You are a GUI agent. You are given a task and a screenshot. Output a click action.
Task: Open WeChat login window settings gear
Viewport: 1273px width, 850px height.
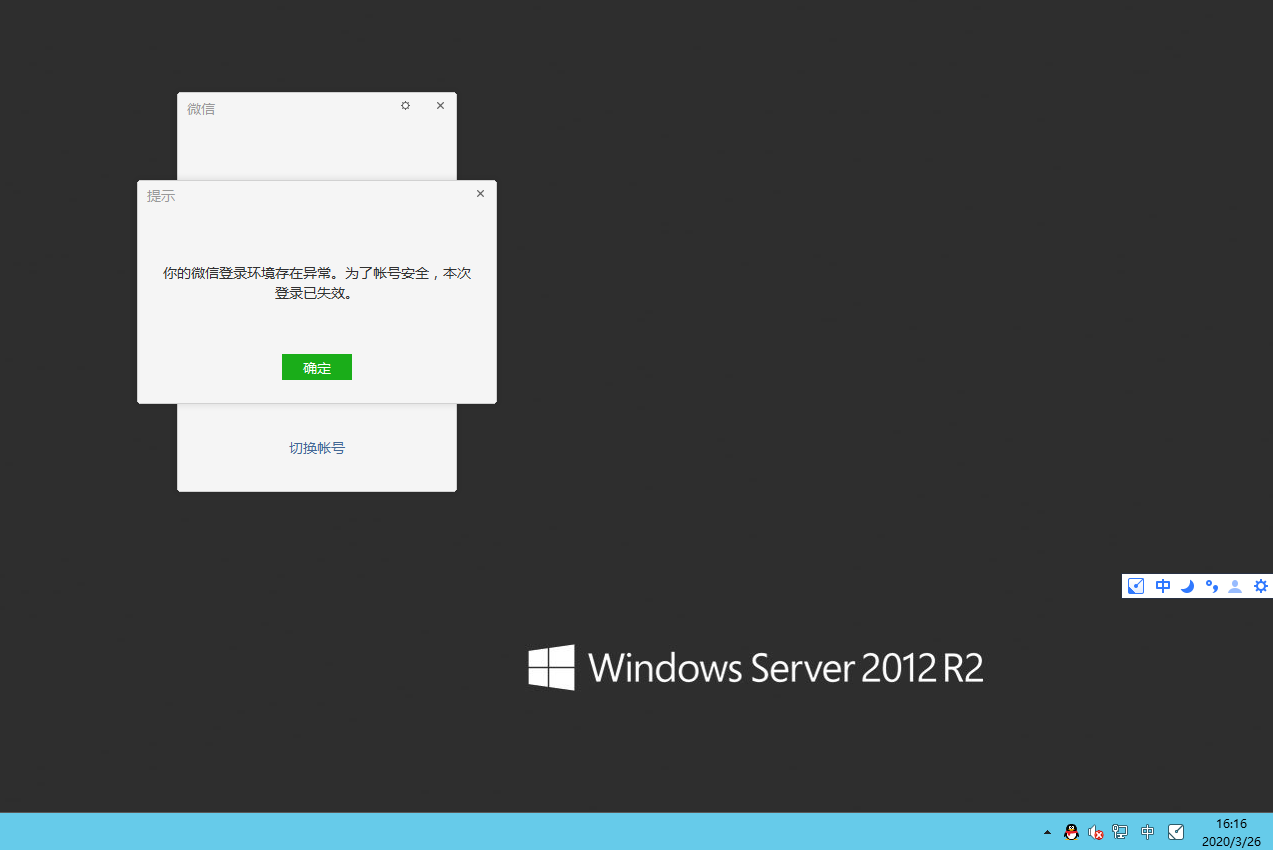tap(405, 105)
